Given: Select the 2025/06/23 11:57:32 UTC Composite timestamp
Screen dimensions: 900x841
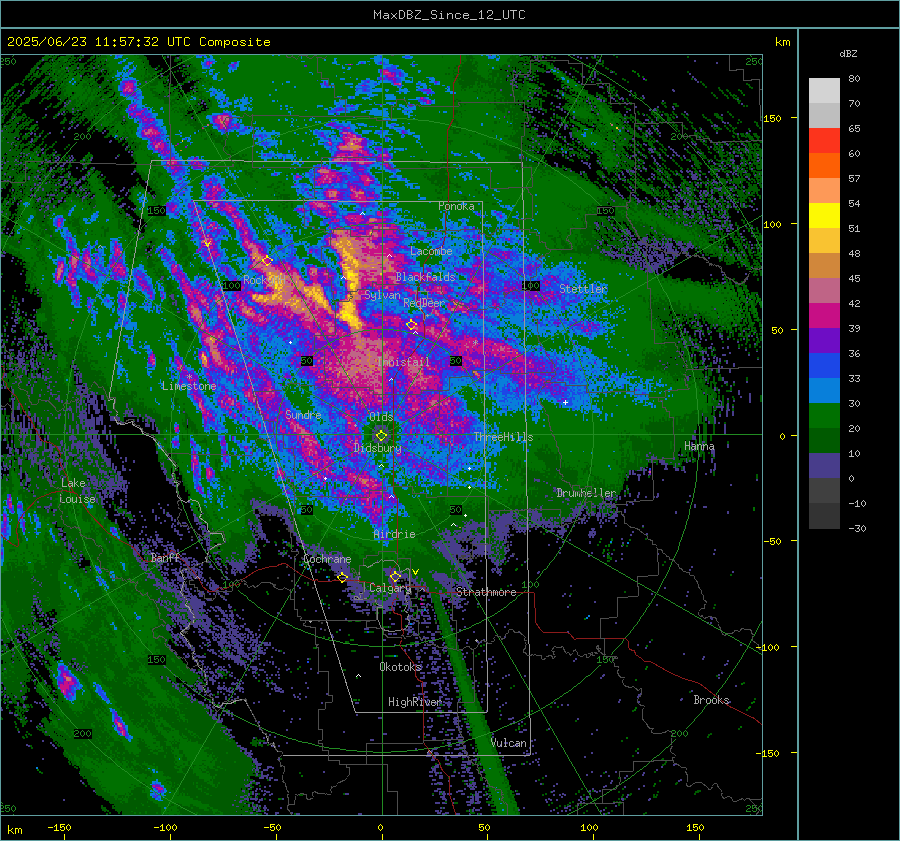Looking at the screenshot, I should tap(138, 42).
